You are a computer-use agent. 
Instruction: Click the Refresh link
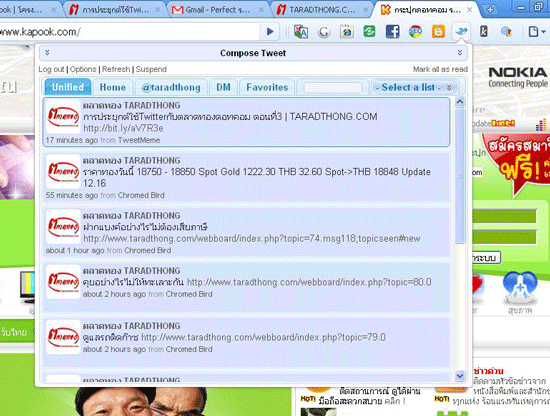pos(116,69)
